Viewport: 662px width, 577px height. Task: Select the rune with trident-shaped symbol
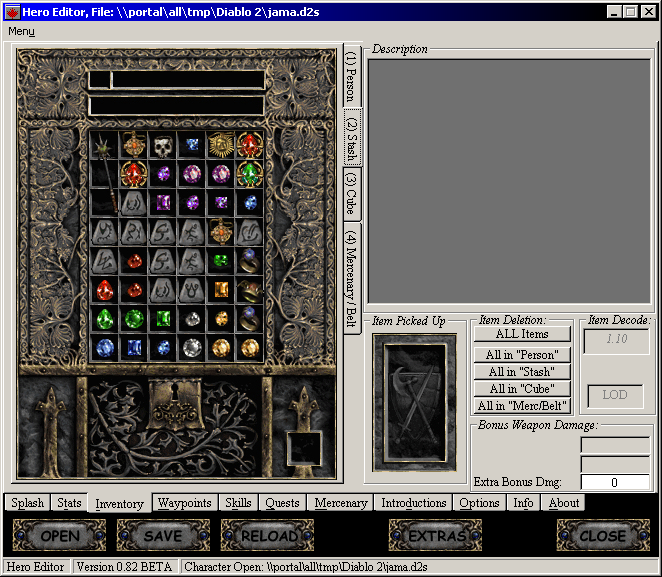pyautogui.click(x=192, y=290)
